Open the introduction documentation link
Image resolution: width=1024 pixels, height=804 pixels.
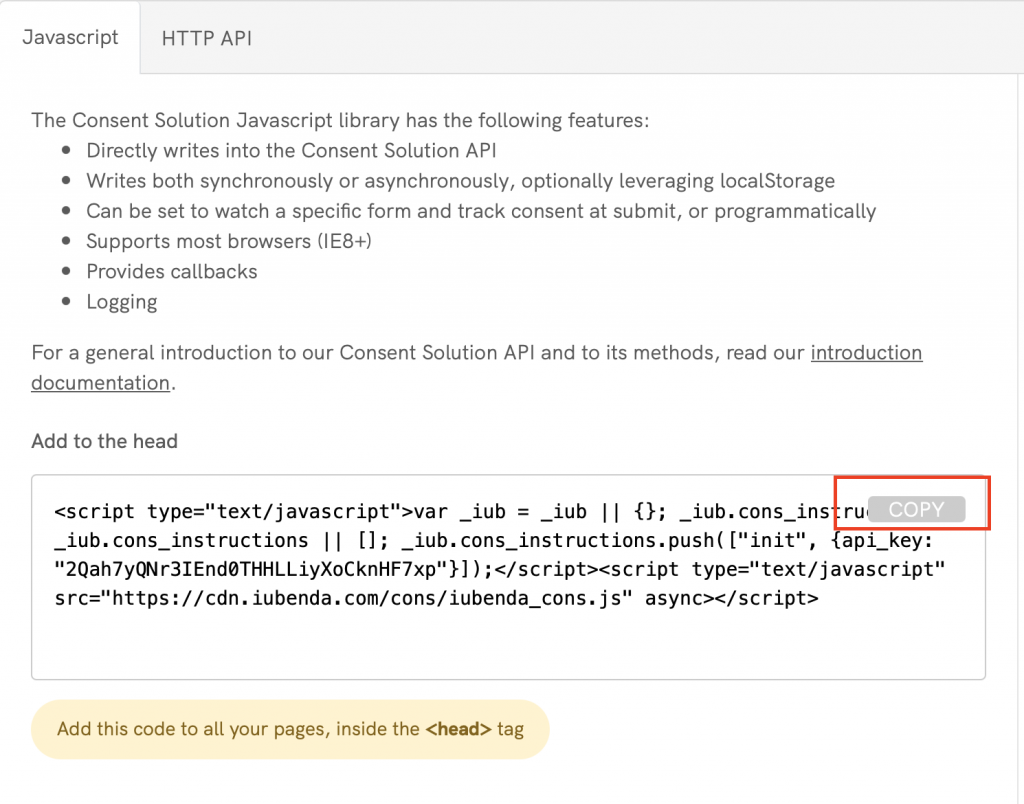click(866, 352)
